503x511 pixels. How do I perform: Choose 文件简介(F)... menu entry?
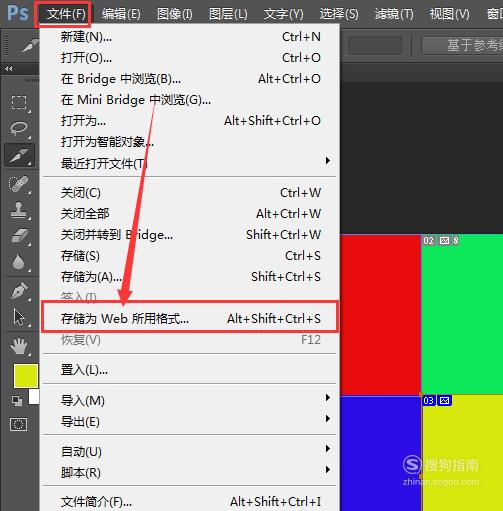[190, 501]
